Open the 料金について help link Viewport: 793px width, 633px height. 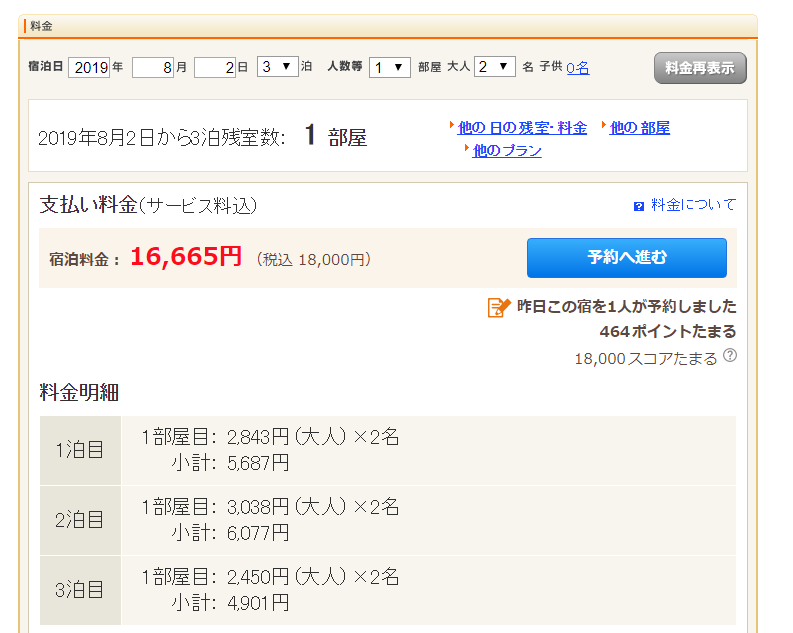693,205
